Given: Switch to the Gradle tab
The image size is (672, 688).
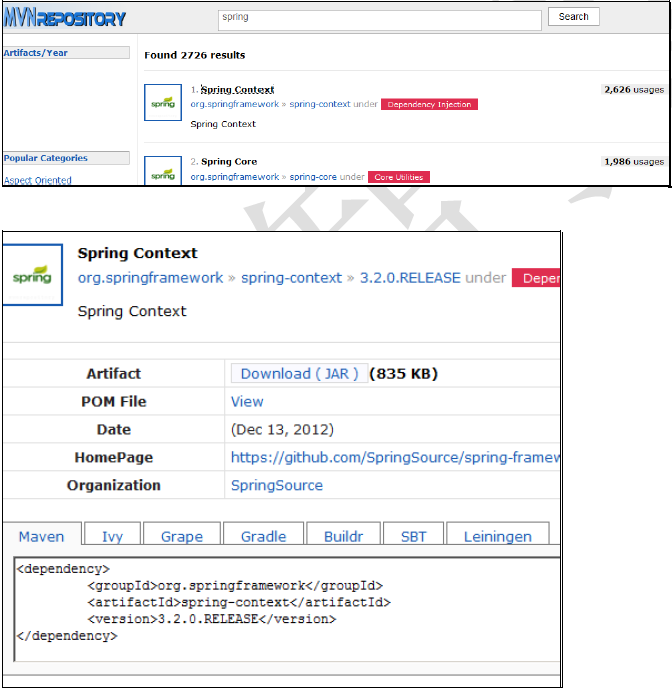Looking at the screenshot, I should point(263,536).
